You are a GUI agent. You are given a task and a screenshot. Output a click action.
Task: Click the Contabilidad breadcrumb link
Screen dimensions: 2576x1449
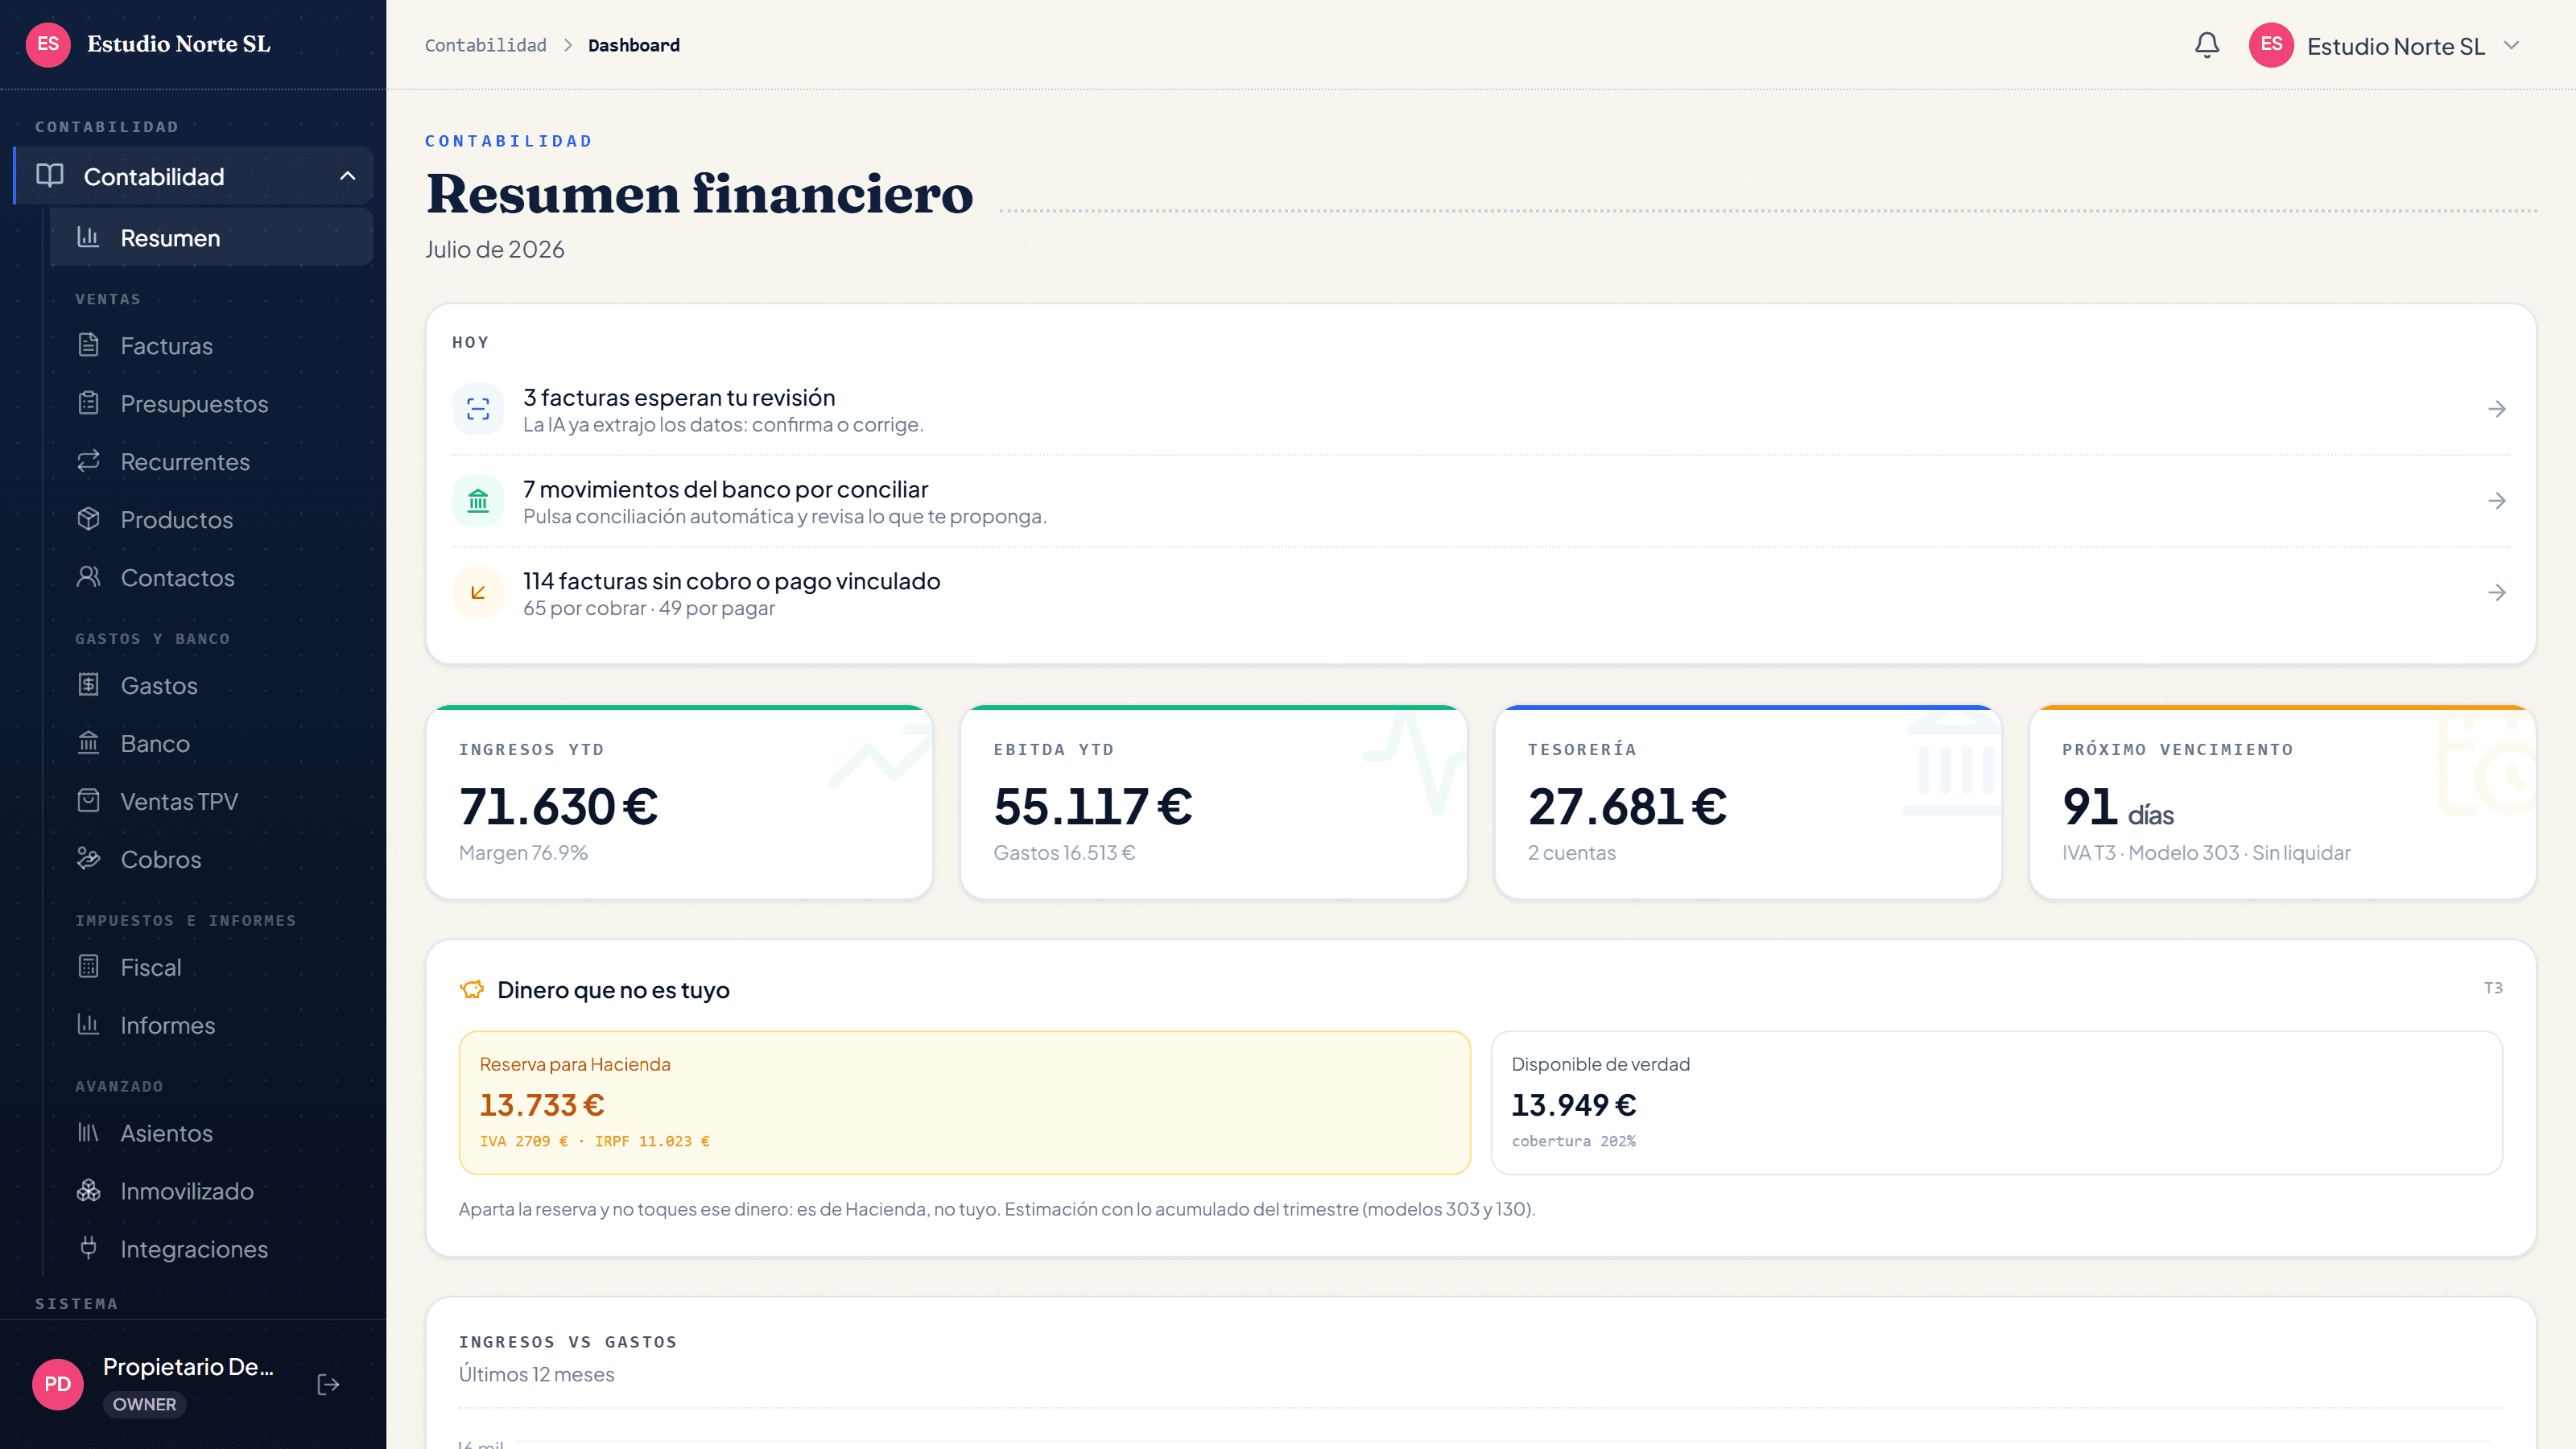pyautogui.click(x=485, y=45)
